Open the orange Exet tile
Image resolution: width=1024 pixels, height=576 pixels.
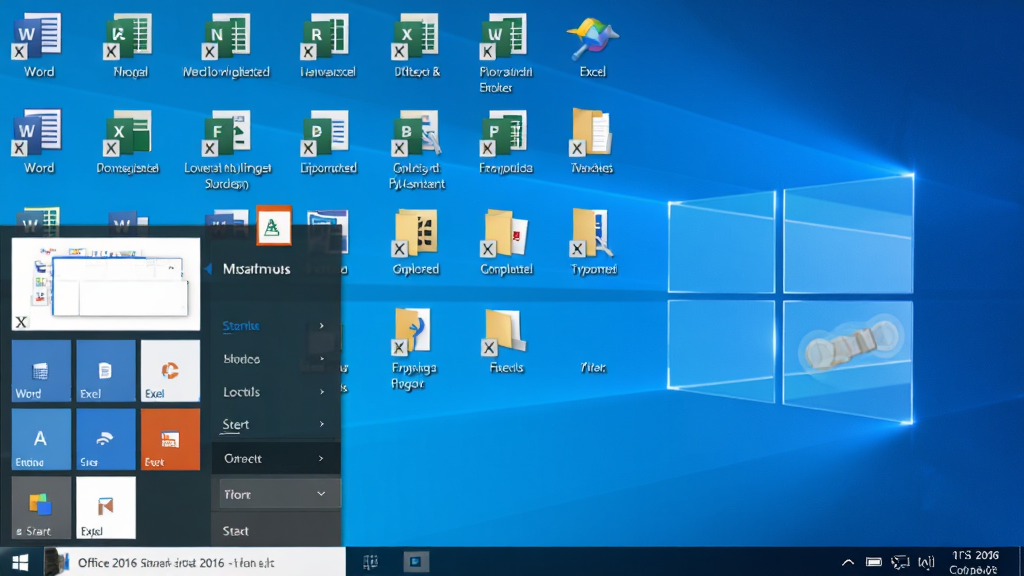click(170, 440)
